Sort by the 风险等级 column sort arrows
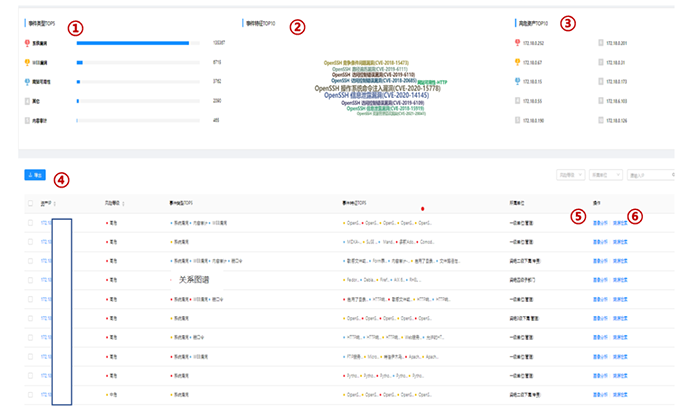700x420 pixels. 123,204
